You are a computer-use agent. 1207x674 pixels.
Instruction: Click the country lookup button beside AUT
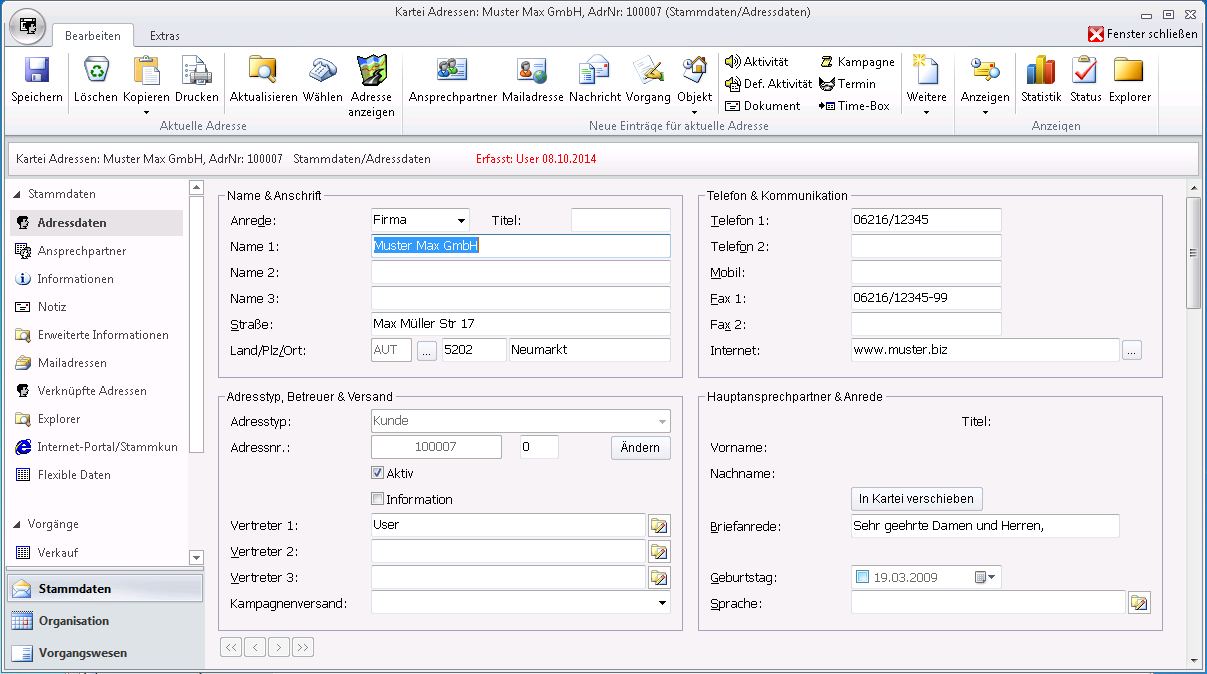click(427, 351)
